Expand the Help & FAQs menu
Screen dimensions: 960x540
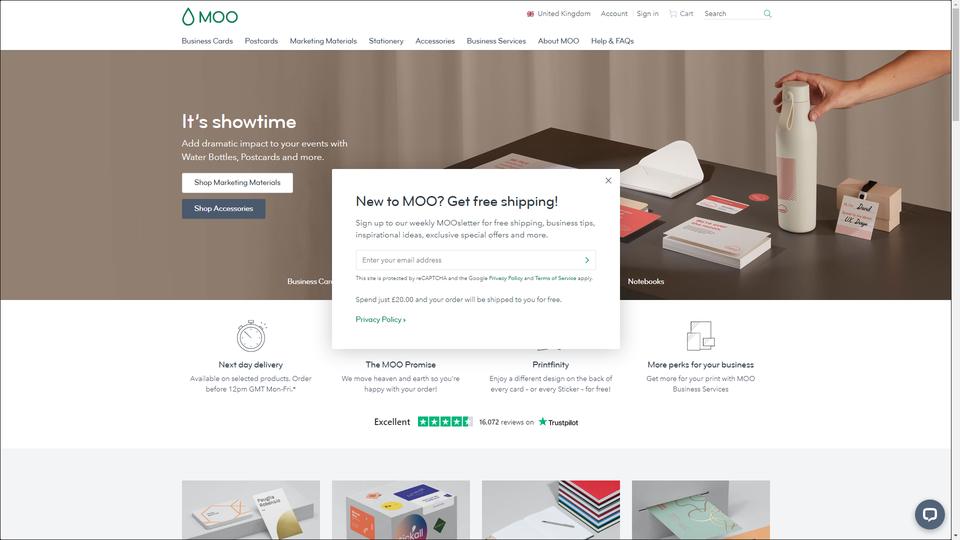click(x=612, y=41)
